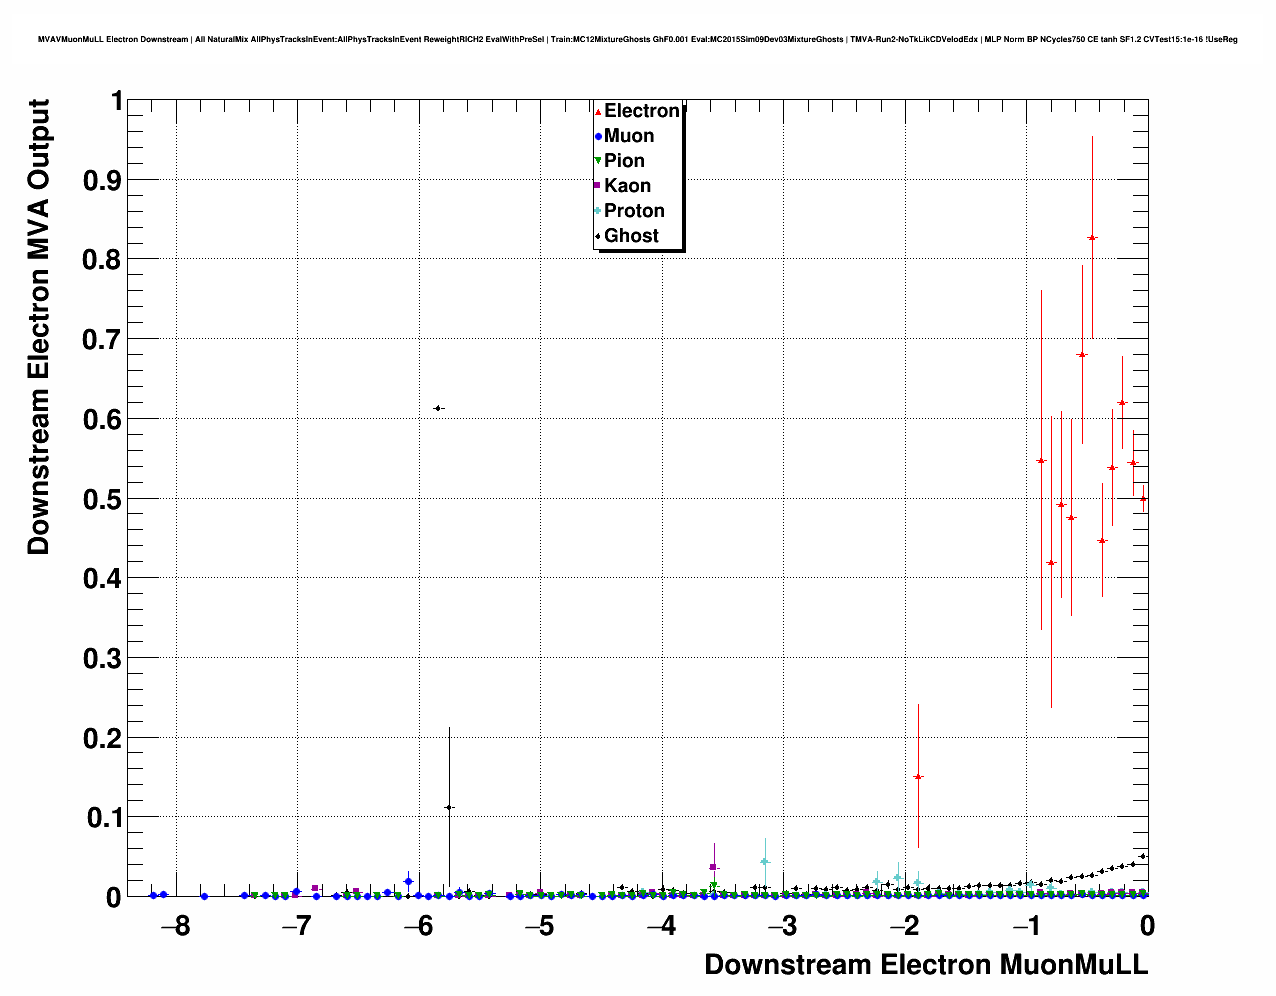
Task: Select the Ghost point with error bar near 0.11
Action: coord(449,807)
